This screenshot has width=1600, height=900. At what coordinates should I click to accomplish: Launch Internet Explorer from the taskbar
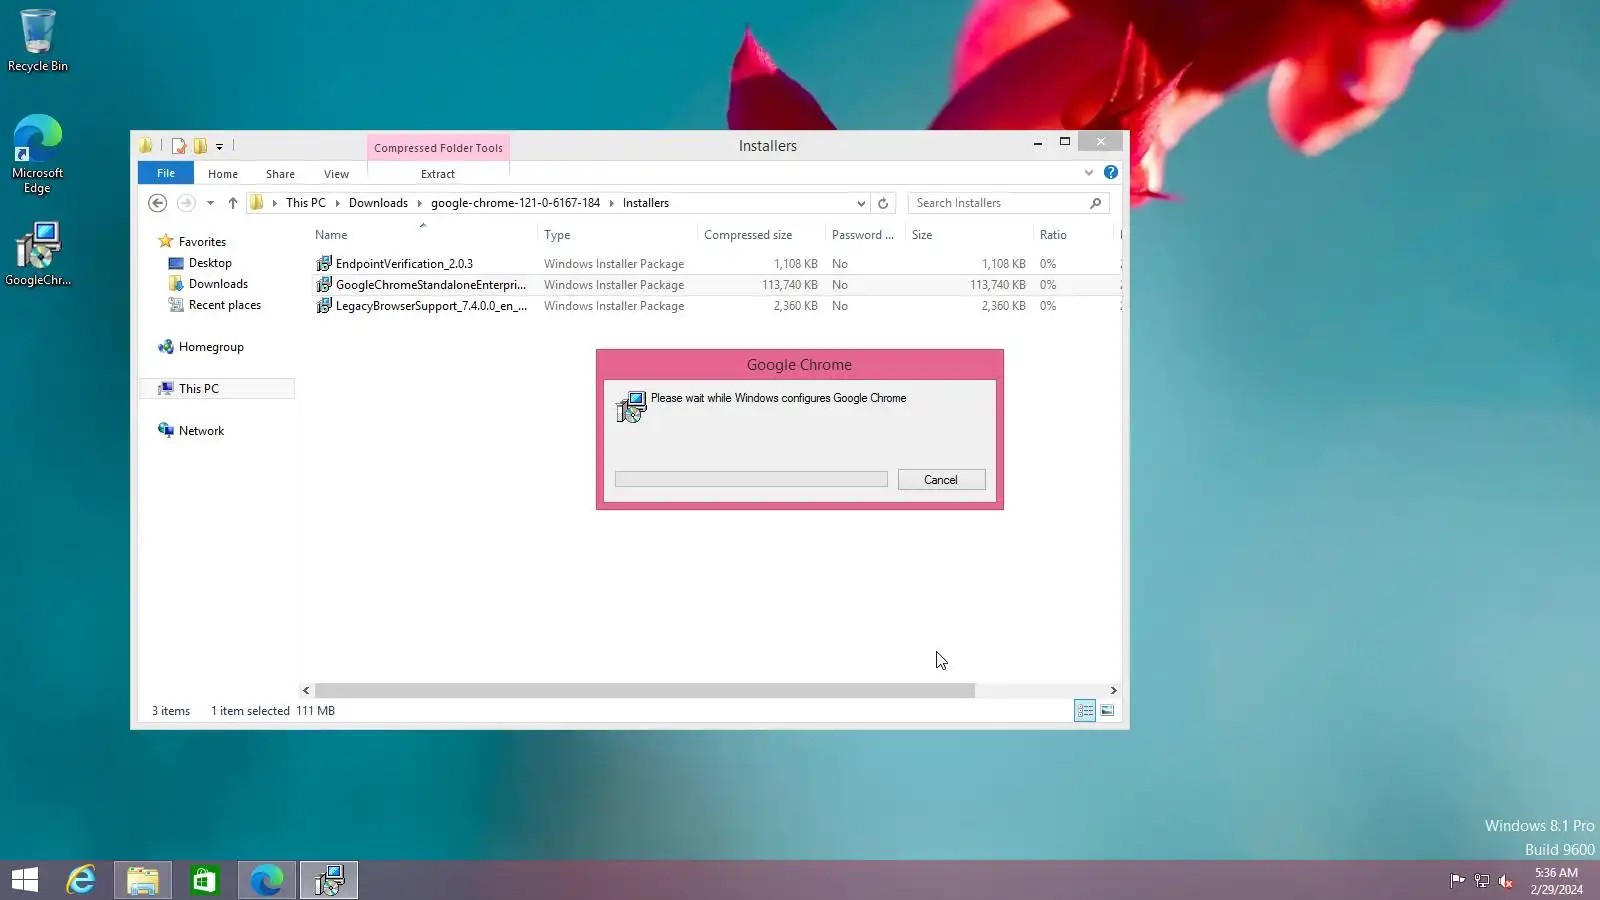(x=81, y=880)
